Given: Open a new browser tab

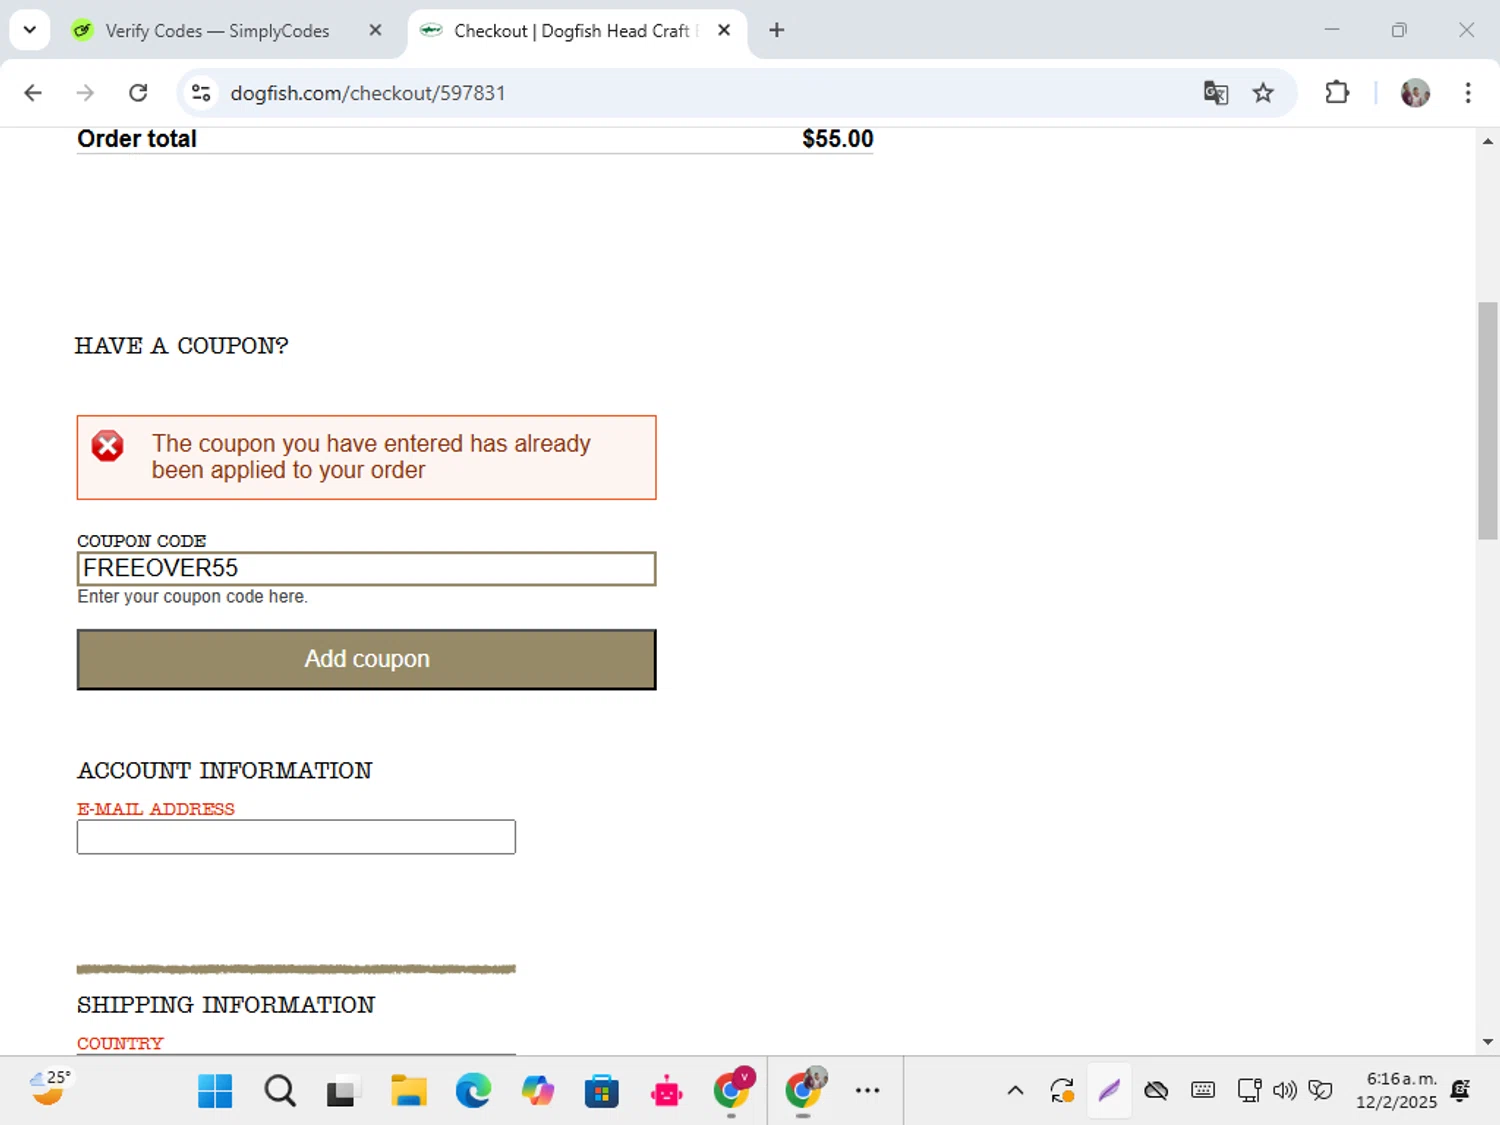Looking at the screenshot, I should tap(777, 30).
